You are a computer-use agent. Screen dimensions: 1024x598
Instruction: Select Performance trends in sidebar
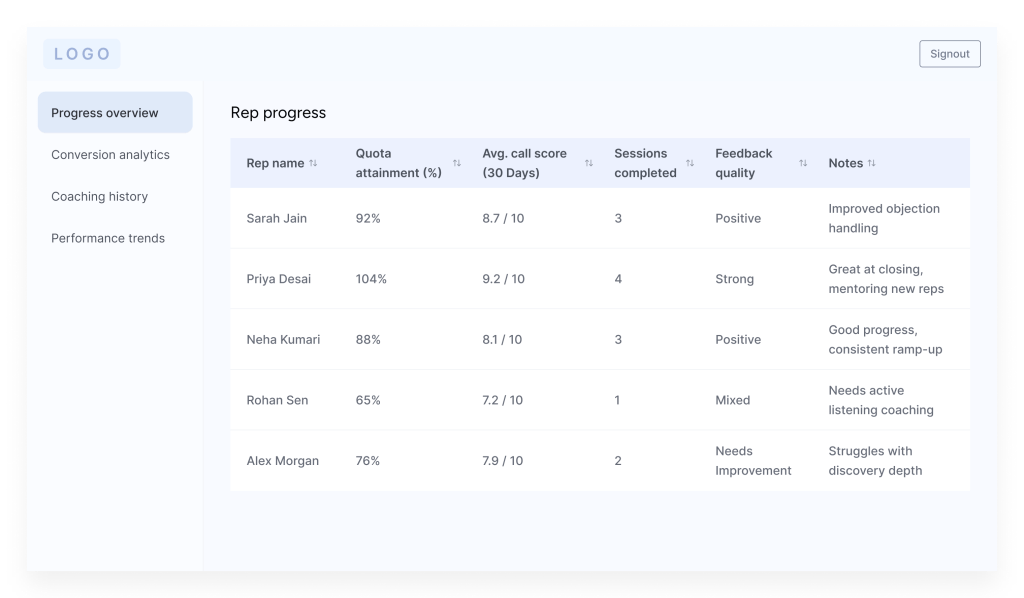108,239
